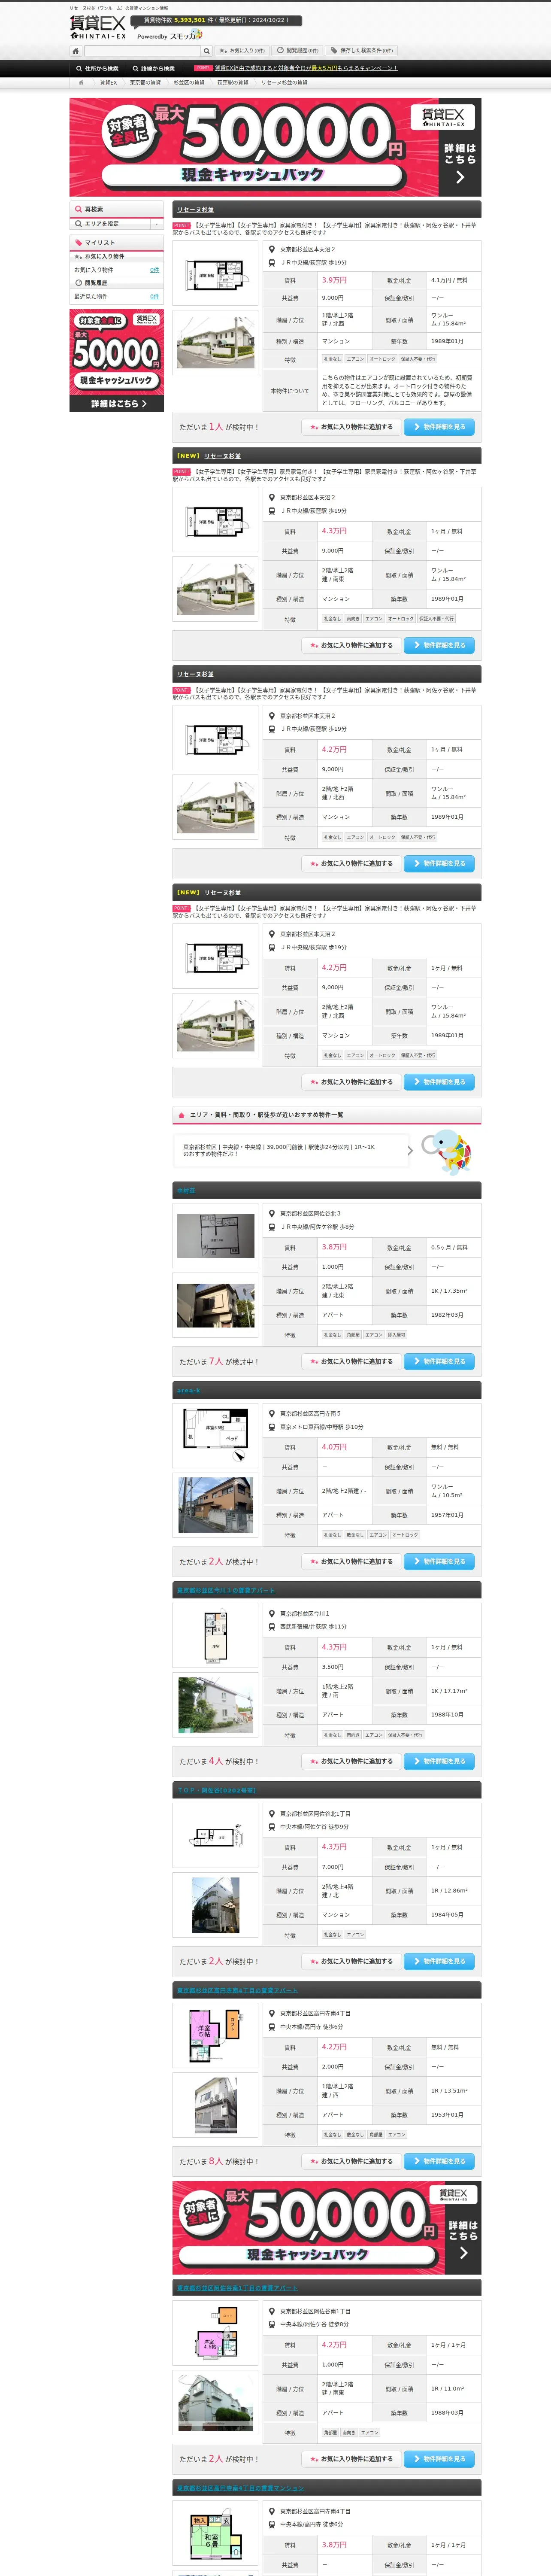551x2576 pixels.
Task: Open the 中村荘 listing title link
Action: (x=186, y=1191)
